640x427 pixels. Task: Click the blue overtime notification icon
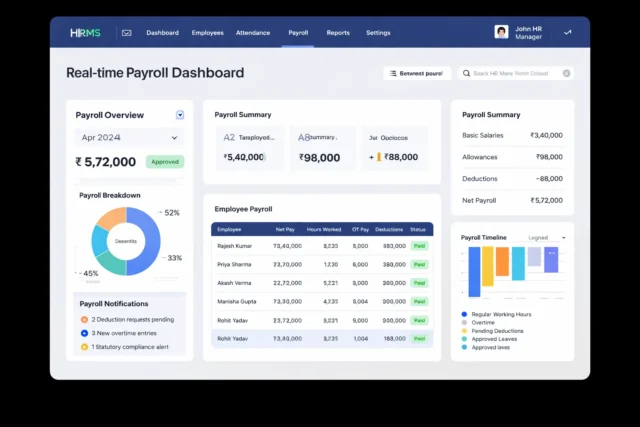pos(84,333)
